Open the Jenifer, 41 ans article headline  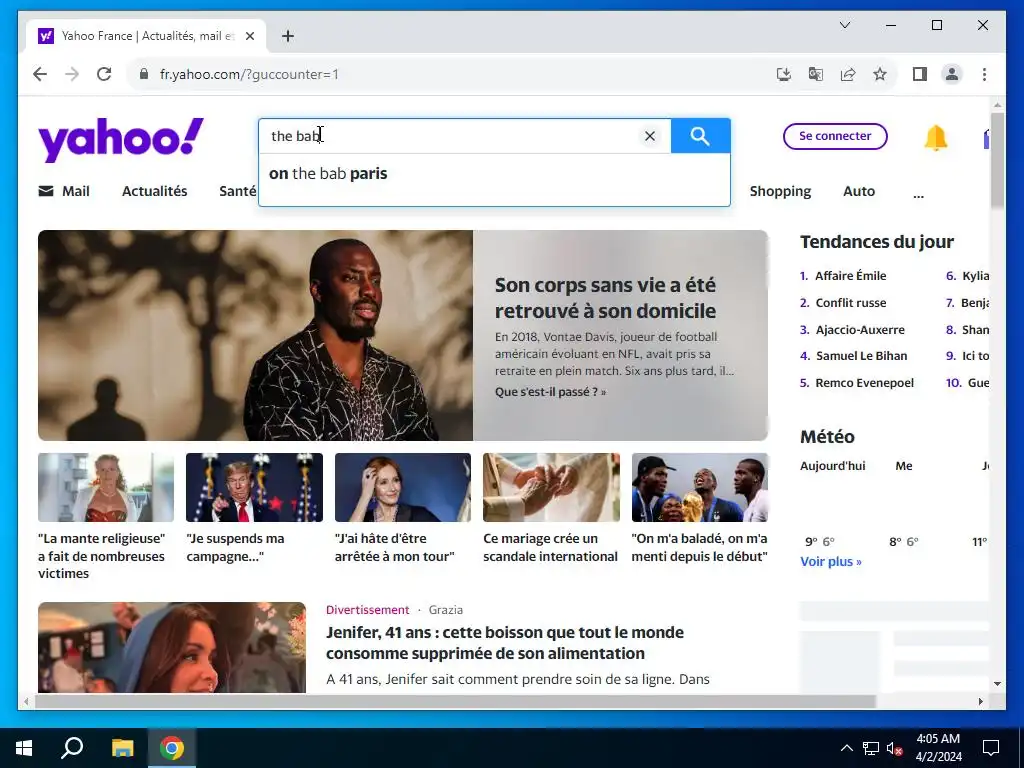tap(505, 643)
